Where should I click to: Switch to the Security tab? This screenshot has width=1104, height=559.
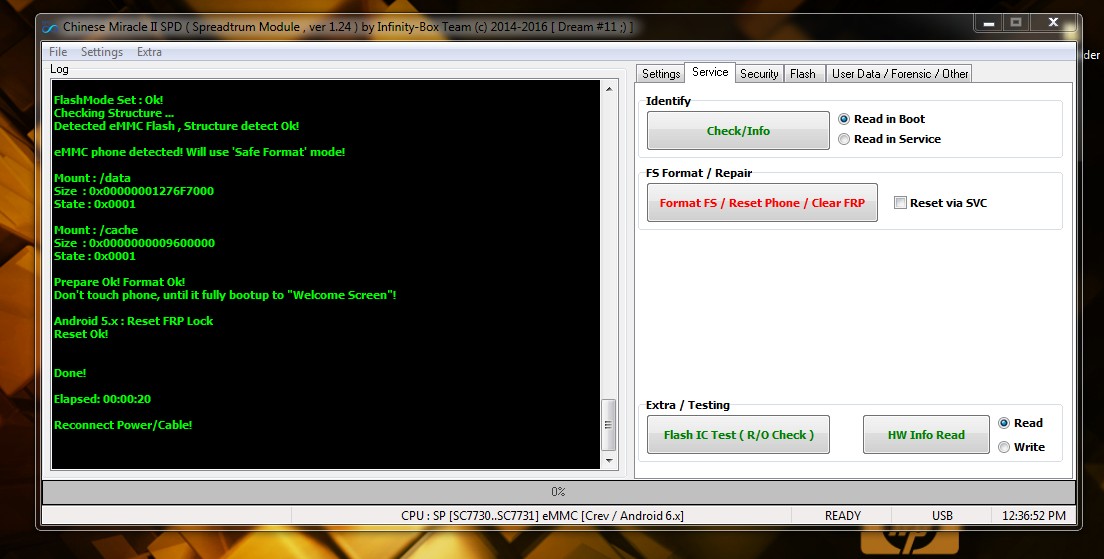(x=759, y=73)
